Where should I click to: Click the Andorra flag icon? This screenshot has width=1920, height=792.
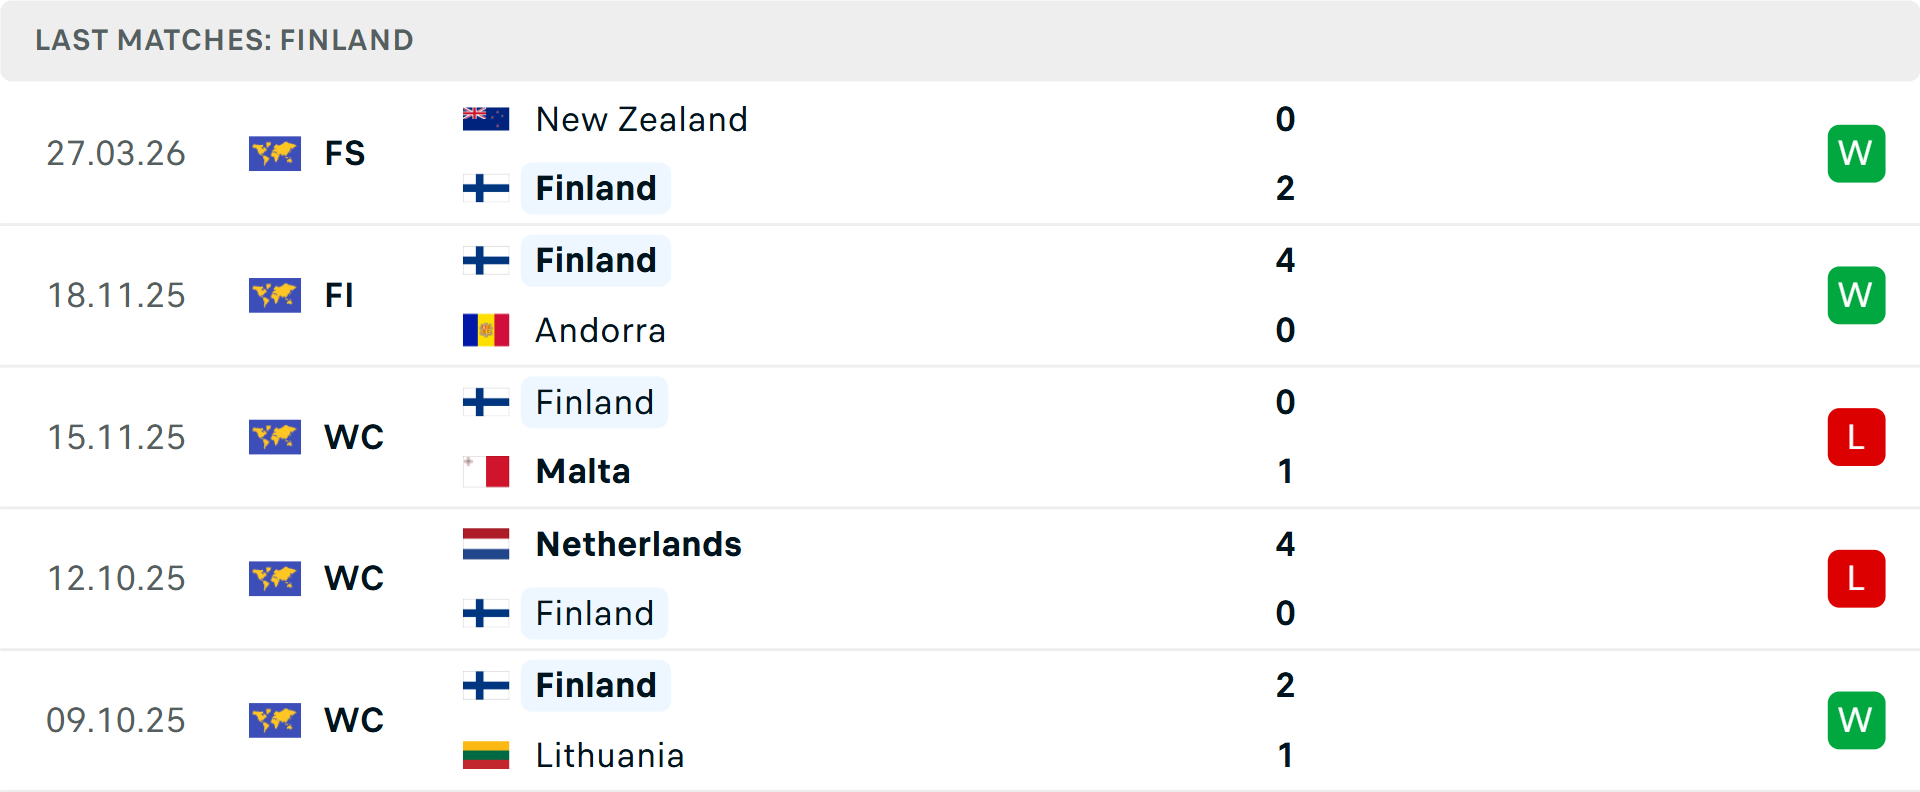486,330
